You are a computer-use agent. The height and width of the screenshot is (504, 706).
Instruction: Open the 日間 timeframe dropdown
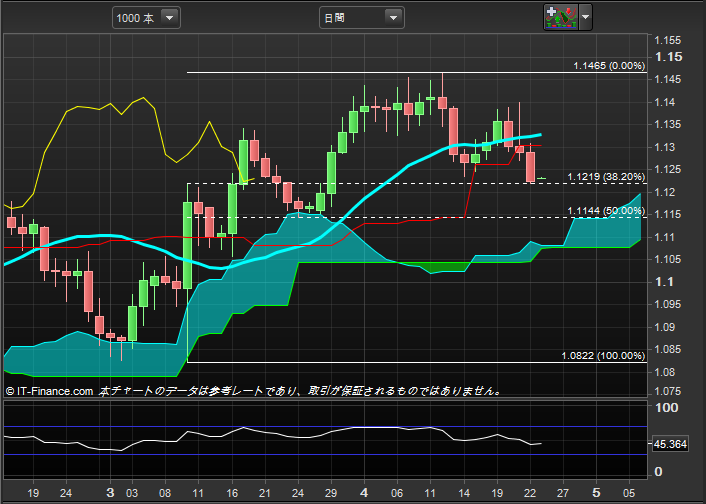pos(362,18)
